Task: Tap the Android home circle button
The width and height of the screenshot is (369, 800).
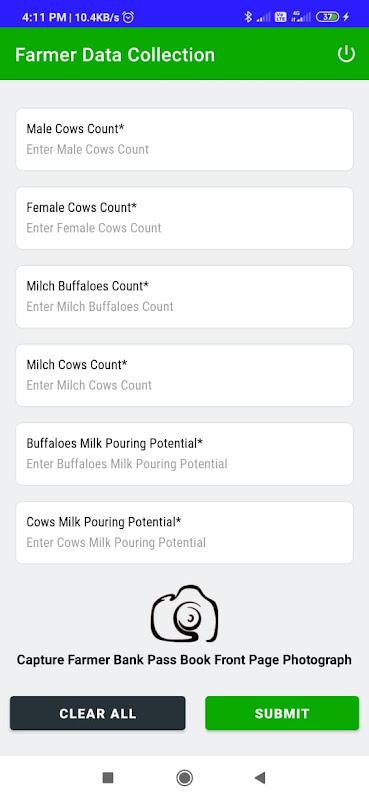Action: click(184, 778)
